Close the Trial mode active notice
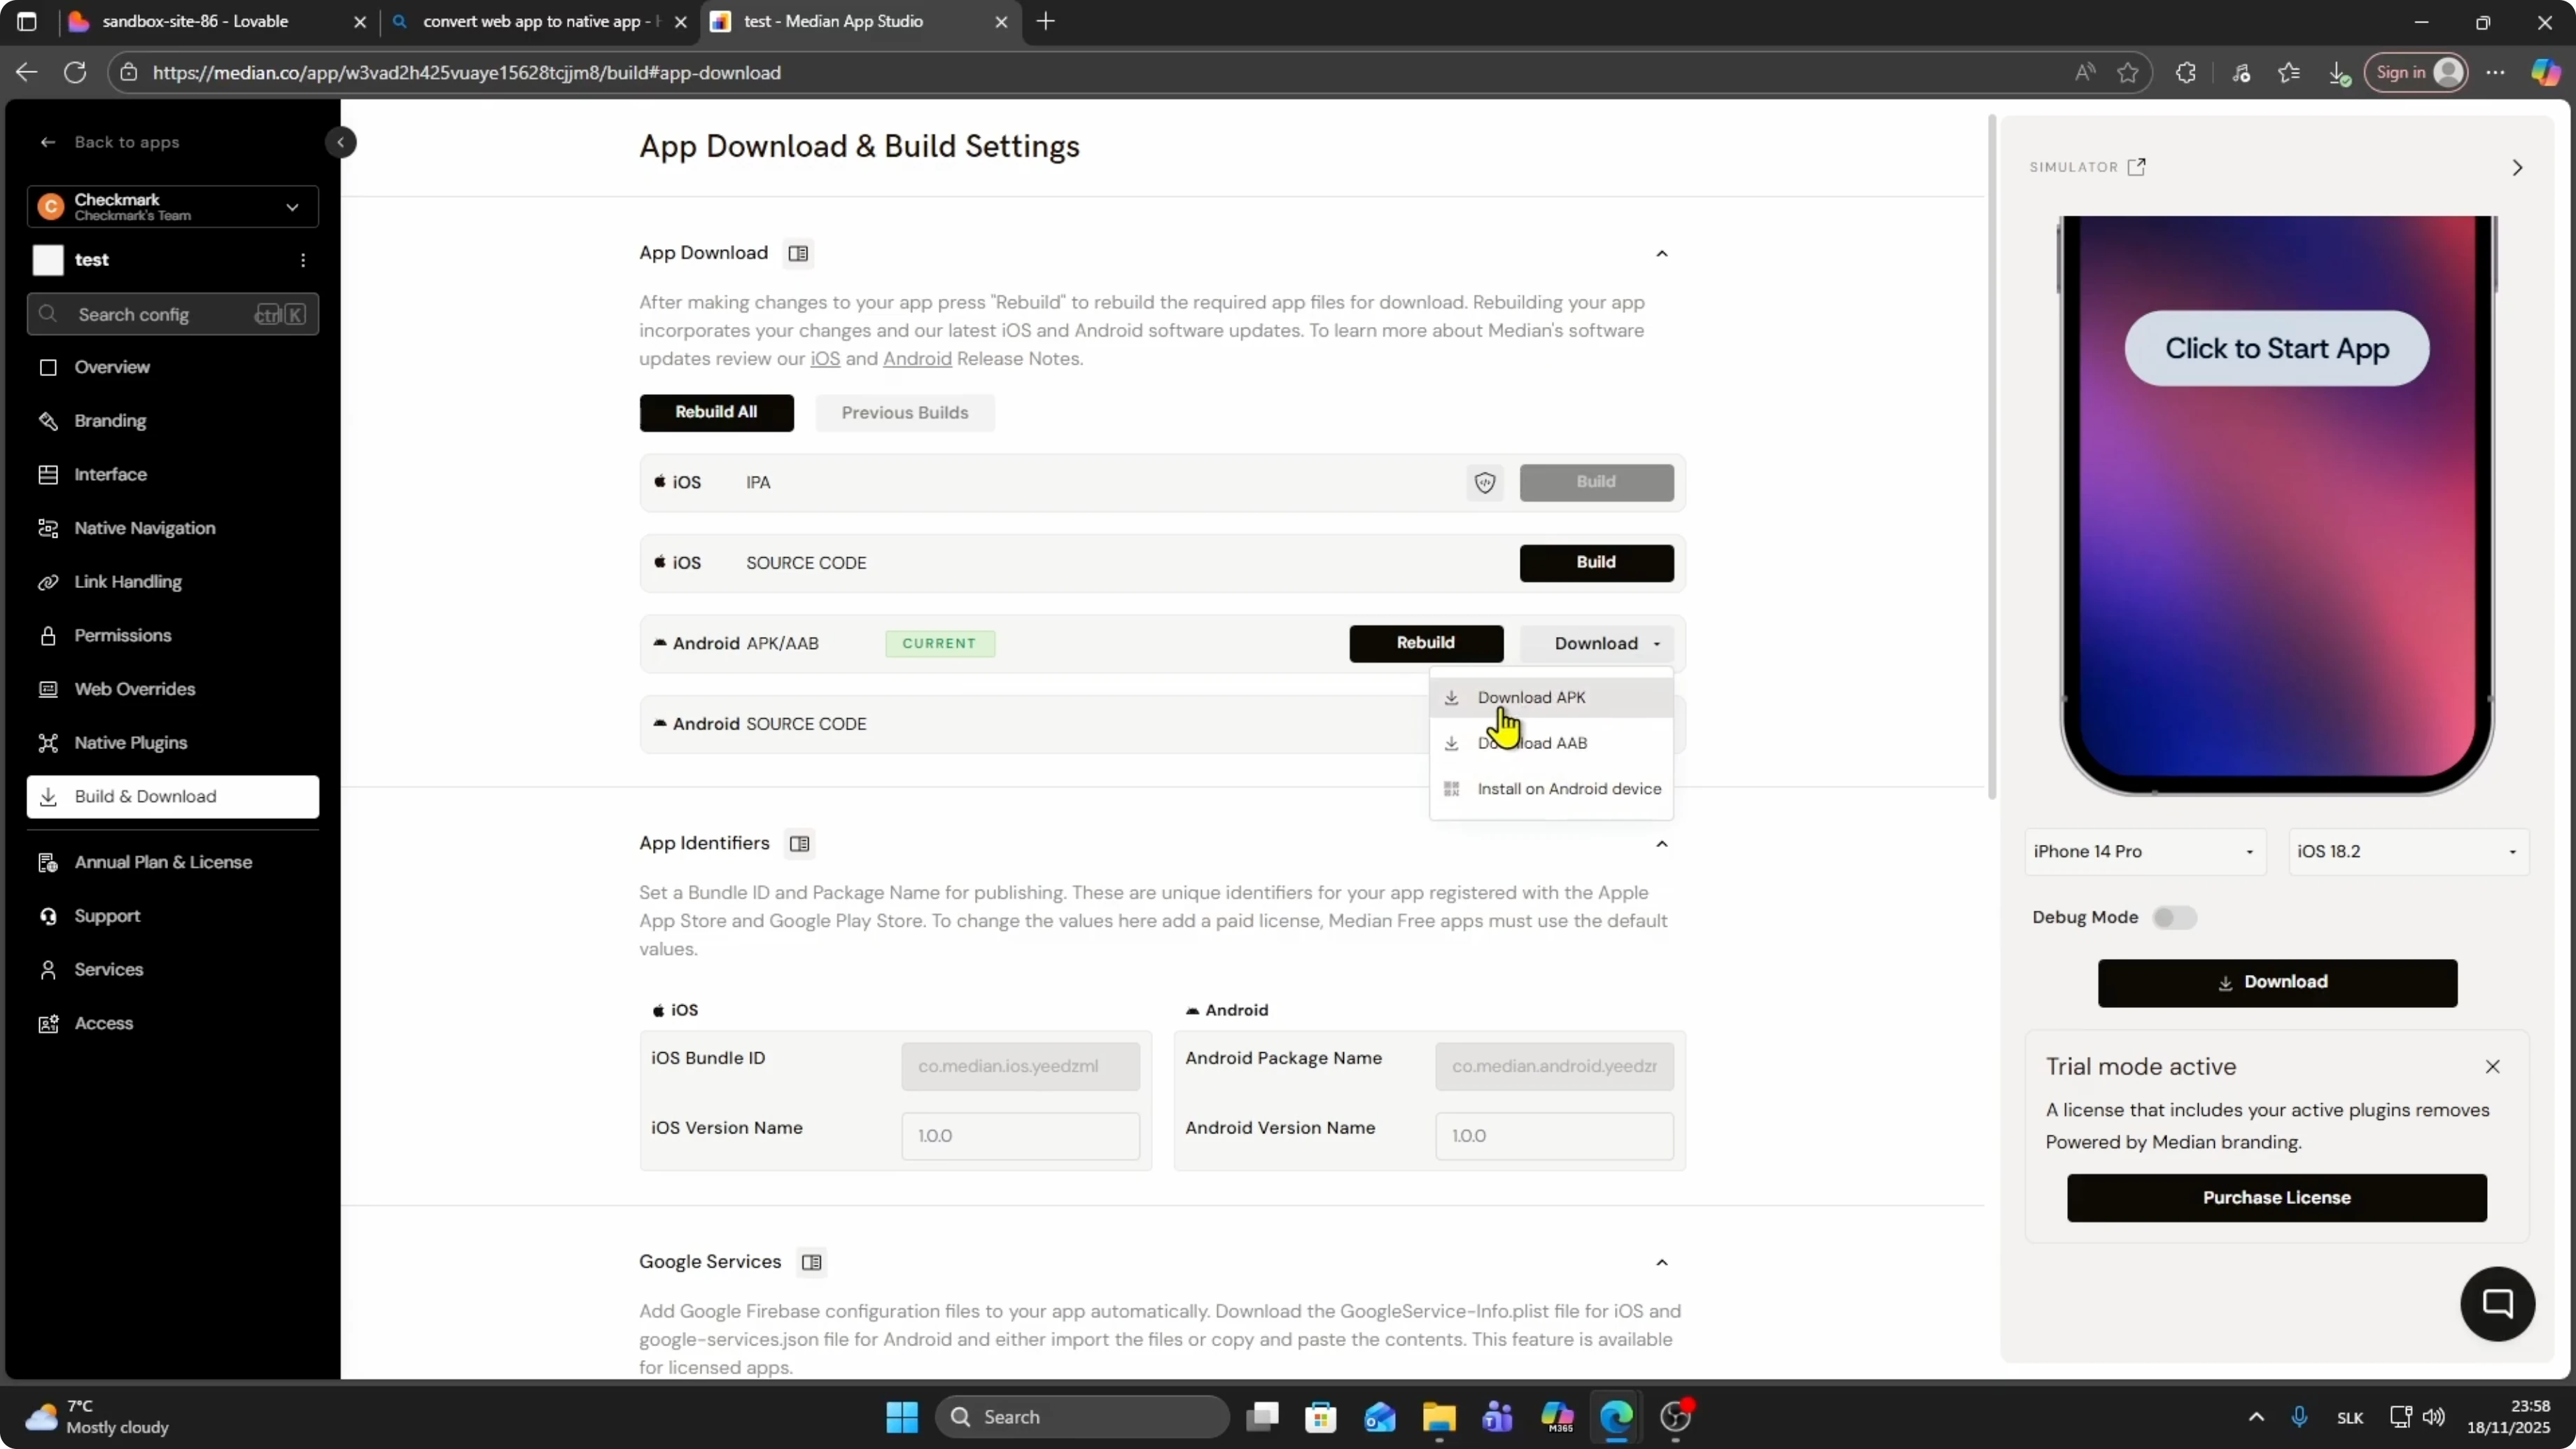Screen dimensions: 2576x1449 point(2493,1067)
